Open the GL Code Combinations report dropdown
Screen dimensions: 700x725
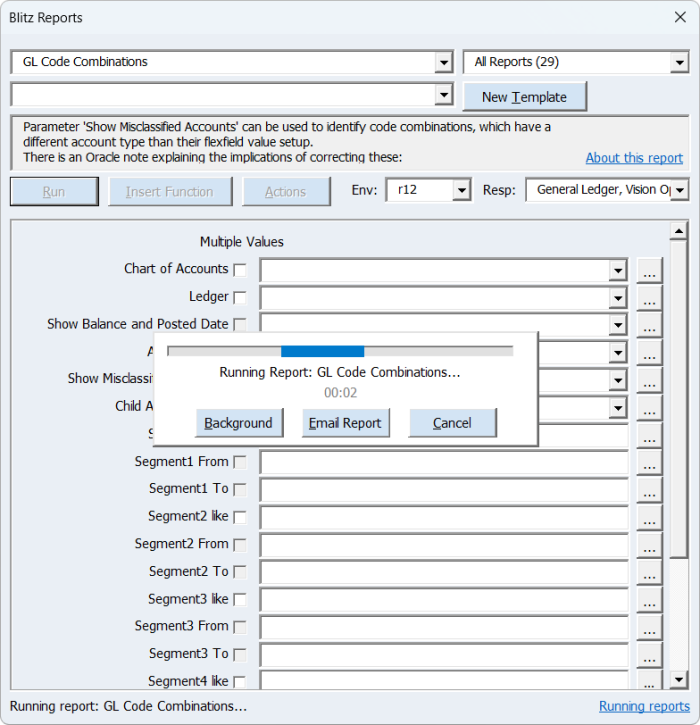coord(443,62)
